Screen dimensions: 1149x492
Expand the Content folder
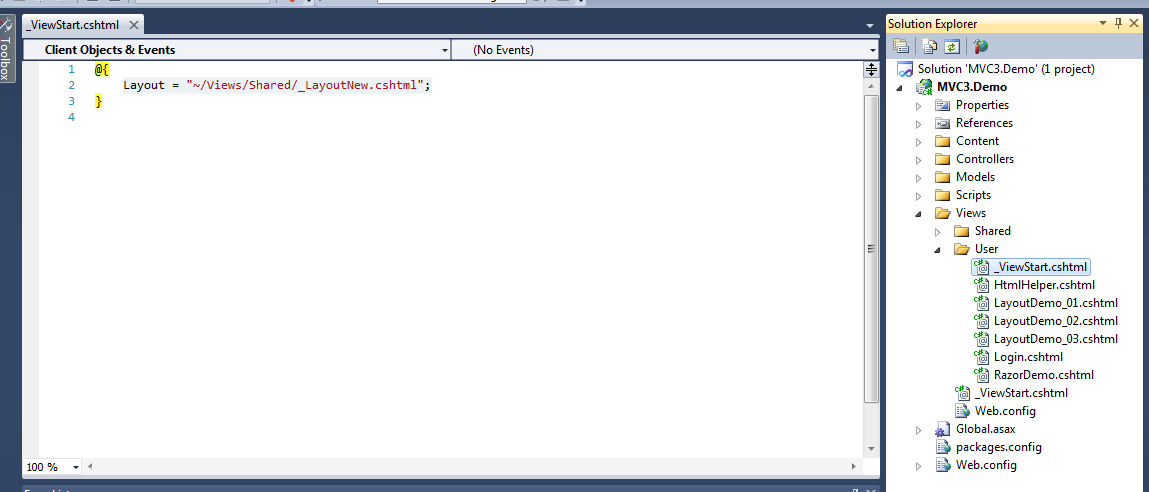pyautogui.click(x=919, y=142)
